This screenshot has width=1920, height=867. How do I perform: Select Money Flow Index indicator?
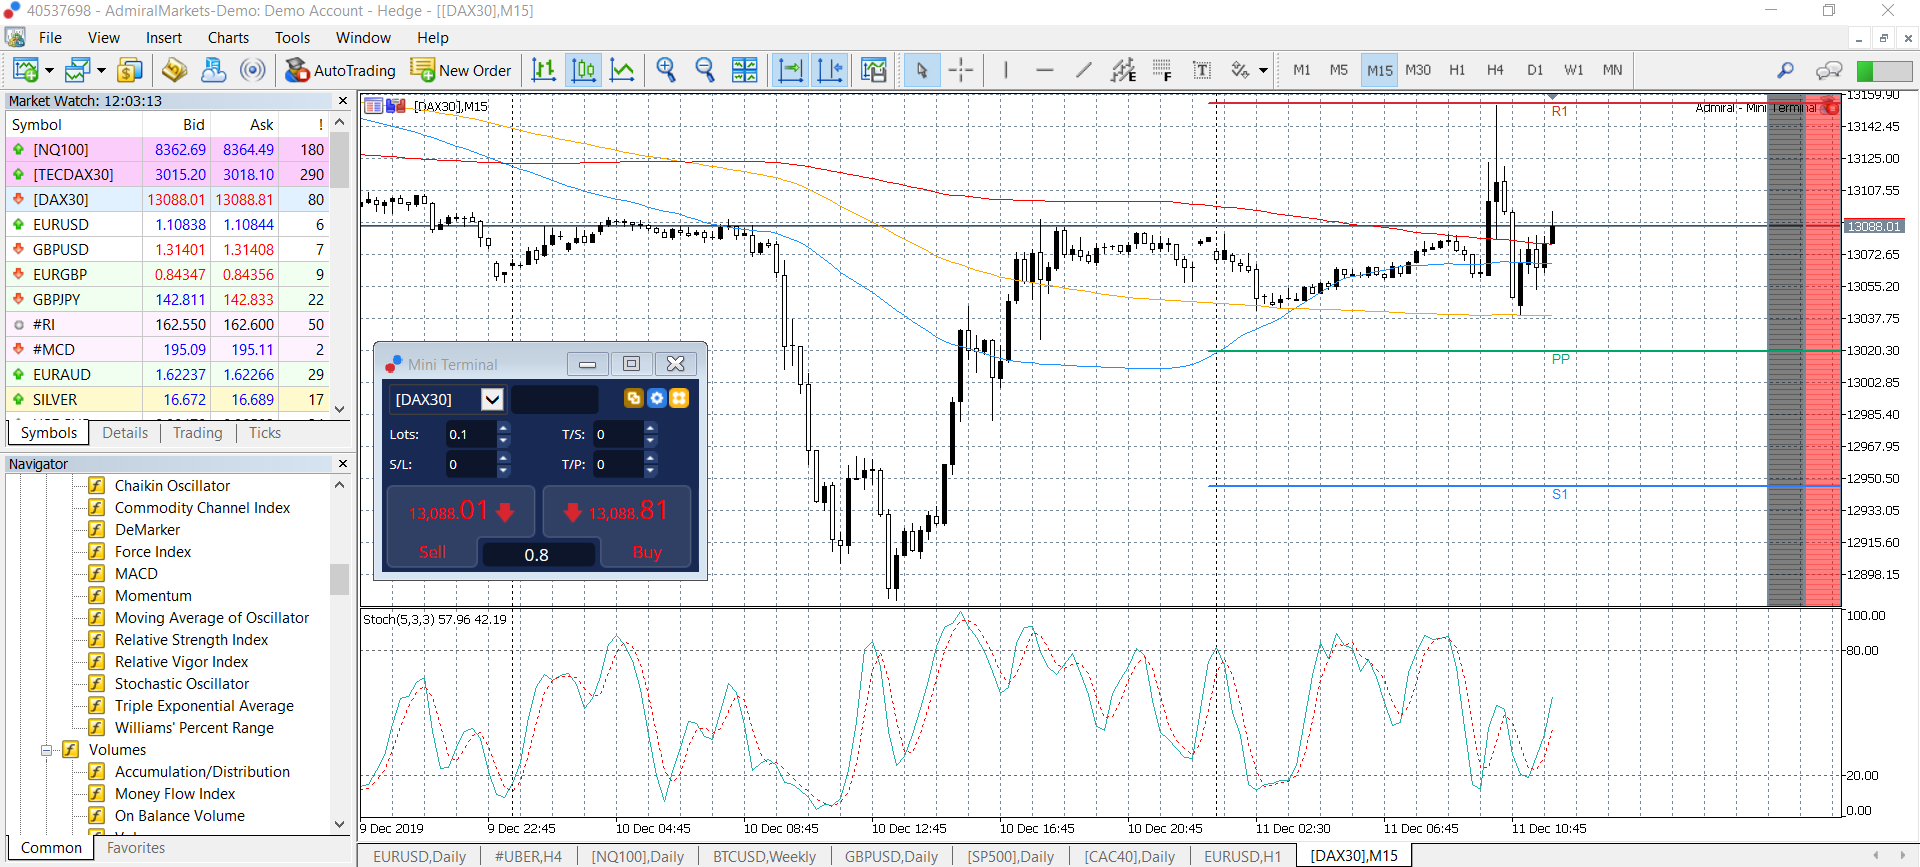(x=175, y=794)
